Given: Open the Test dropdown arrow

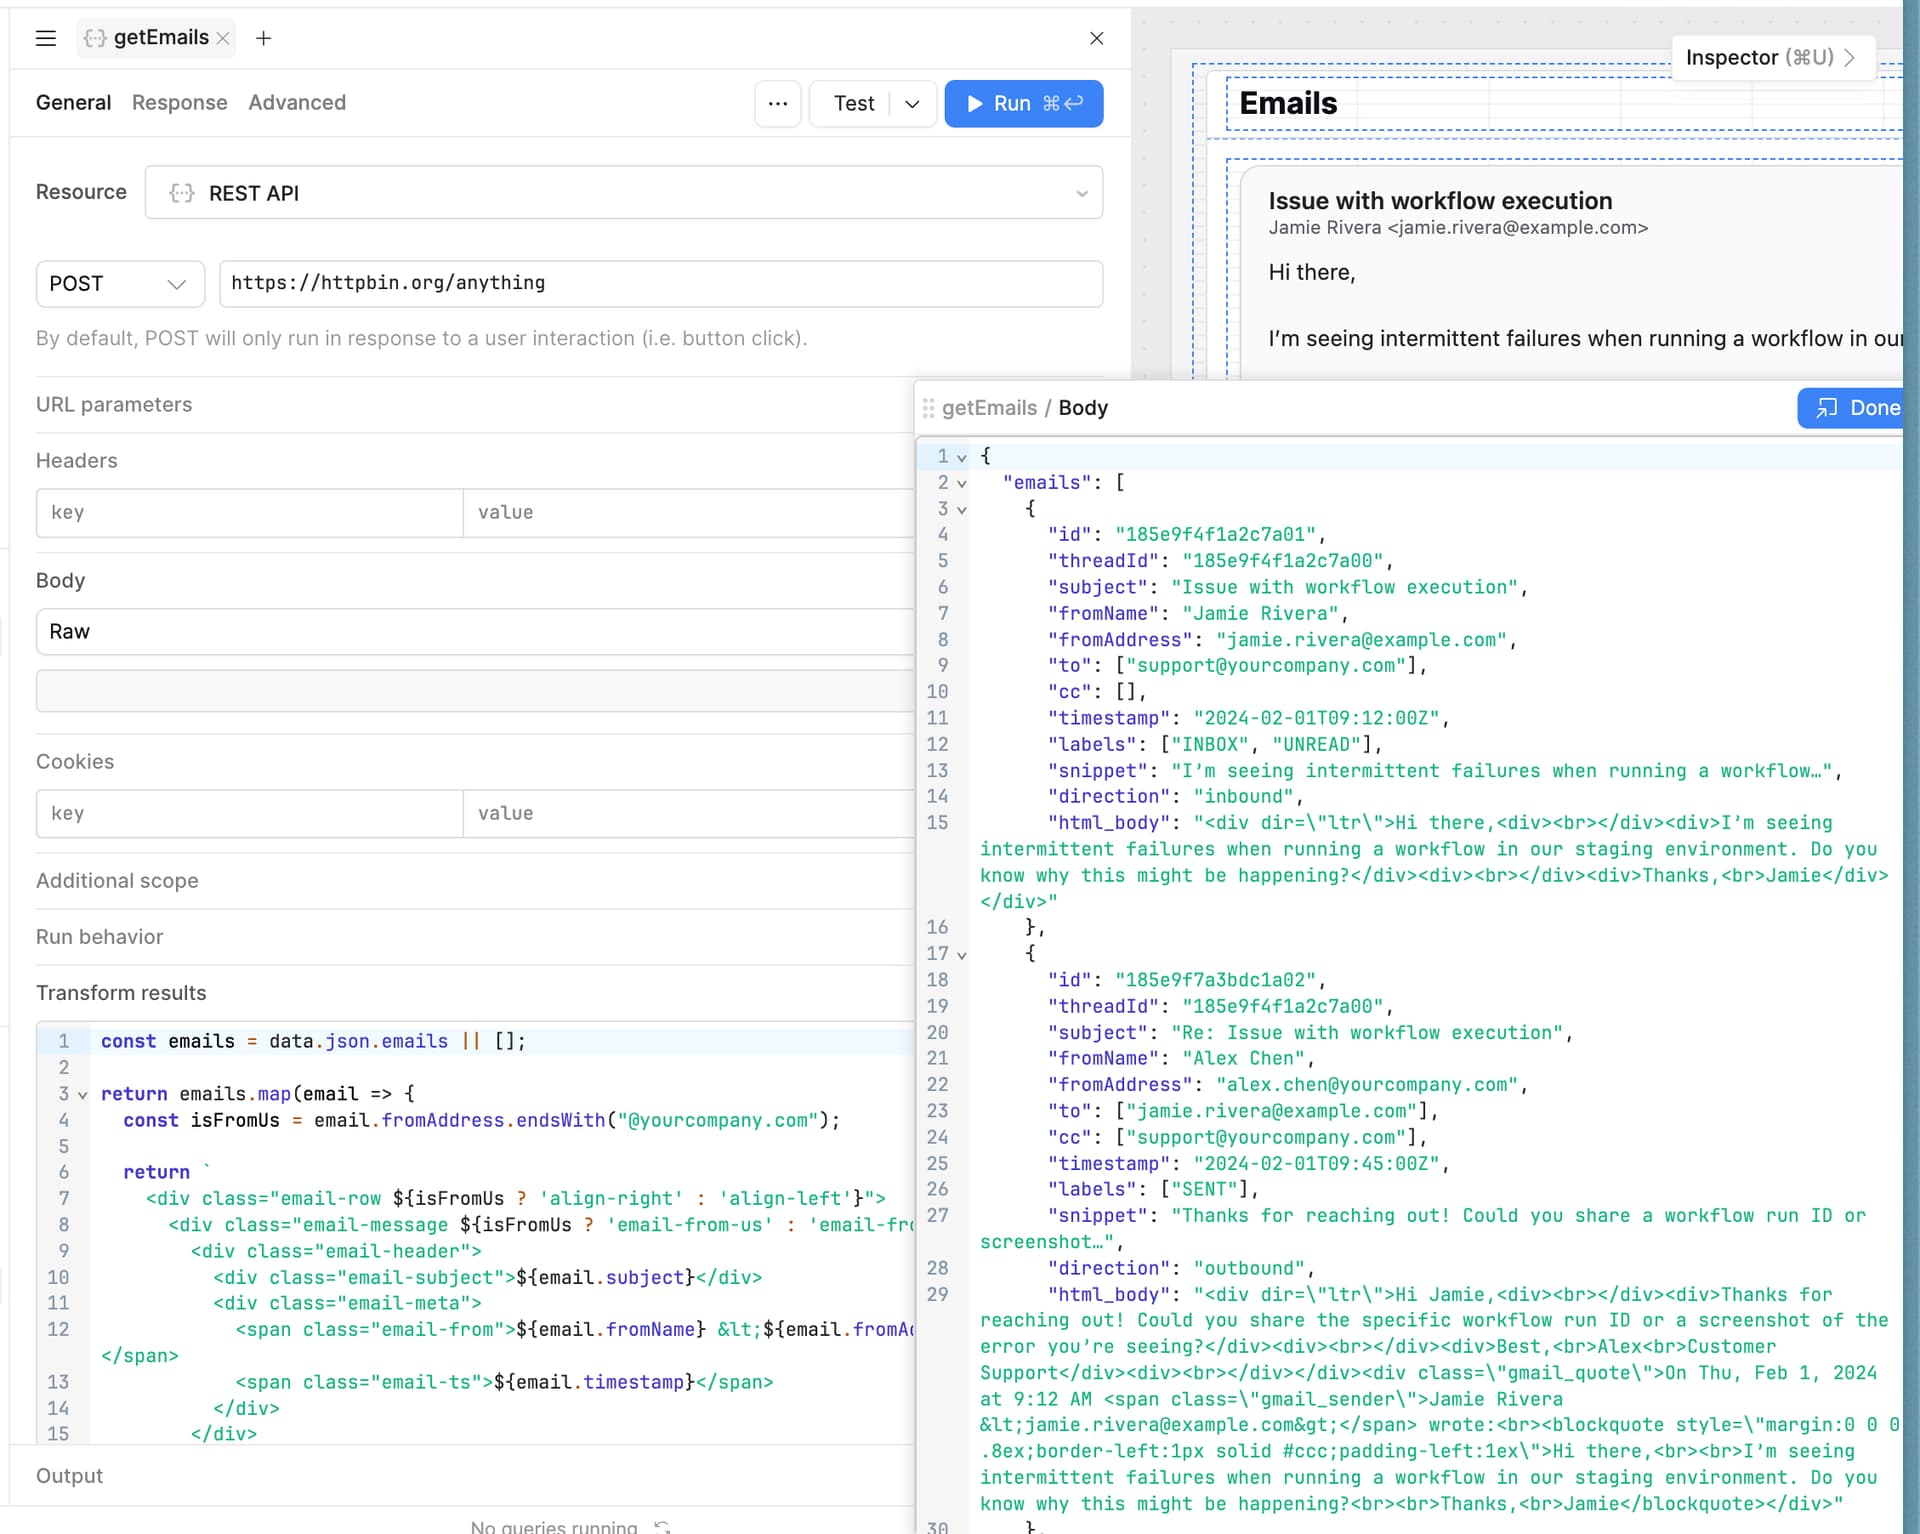Looking at the screenshot, I should (x=912, y=103).
